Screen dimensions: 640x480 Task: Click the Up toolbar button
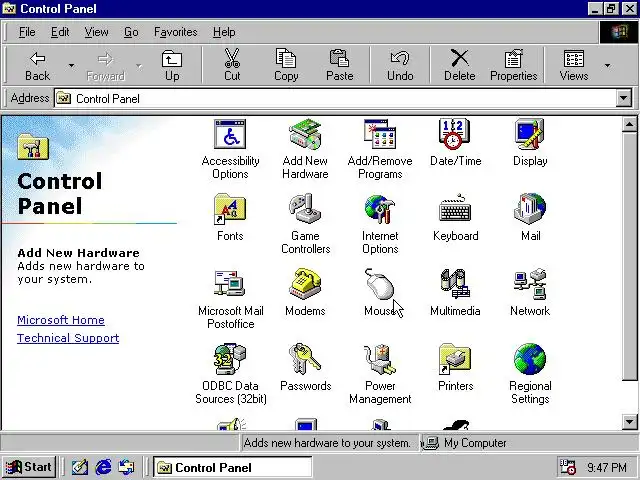click(x=172, y=65)
